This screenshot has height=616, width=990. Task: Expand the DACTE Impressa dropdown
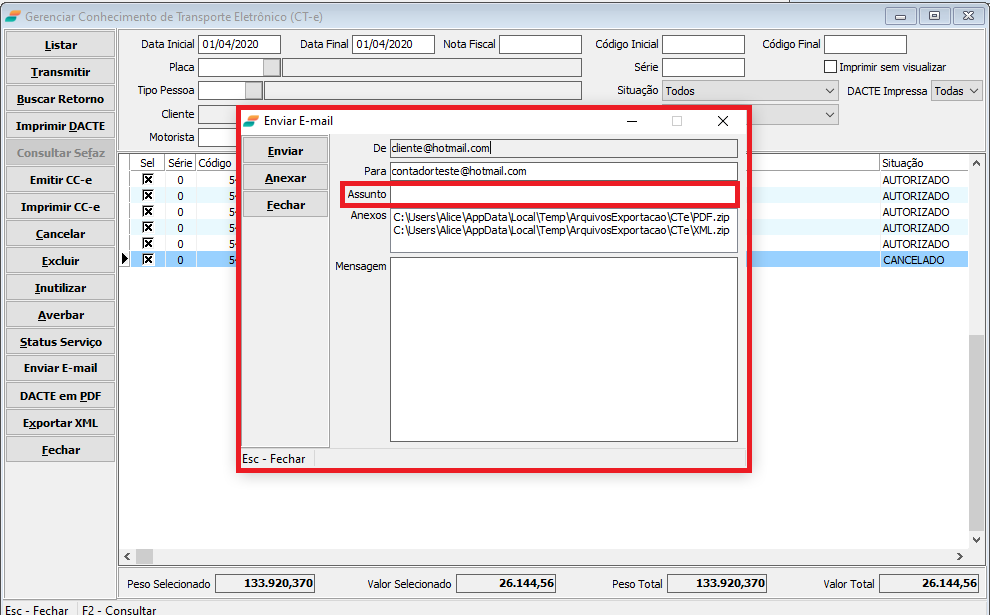pyautogui.click(x=956, y=91)
